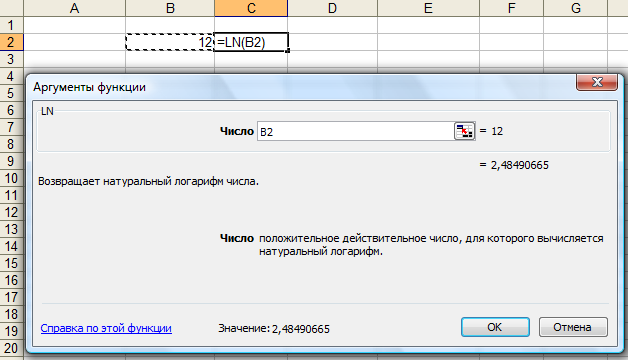Select row 17 header
Viewport: 628px width, 360px height.
tap(12, 297)
